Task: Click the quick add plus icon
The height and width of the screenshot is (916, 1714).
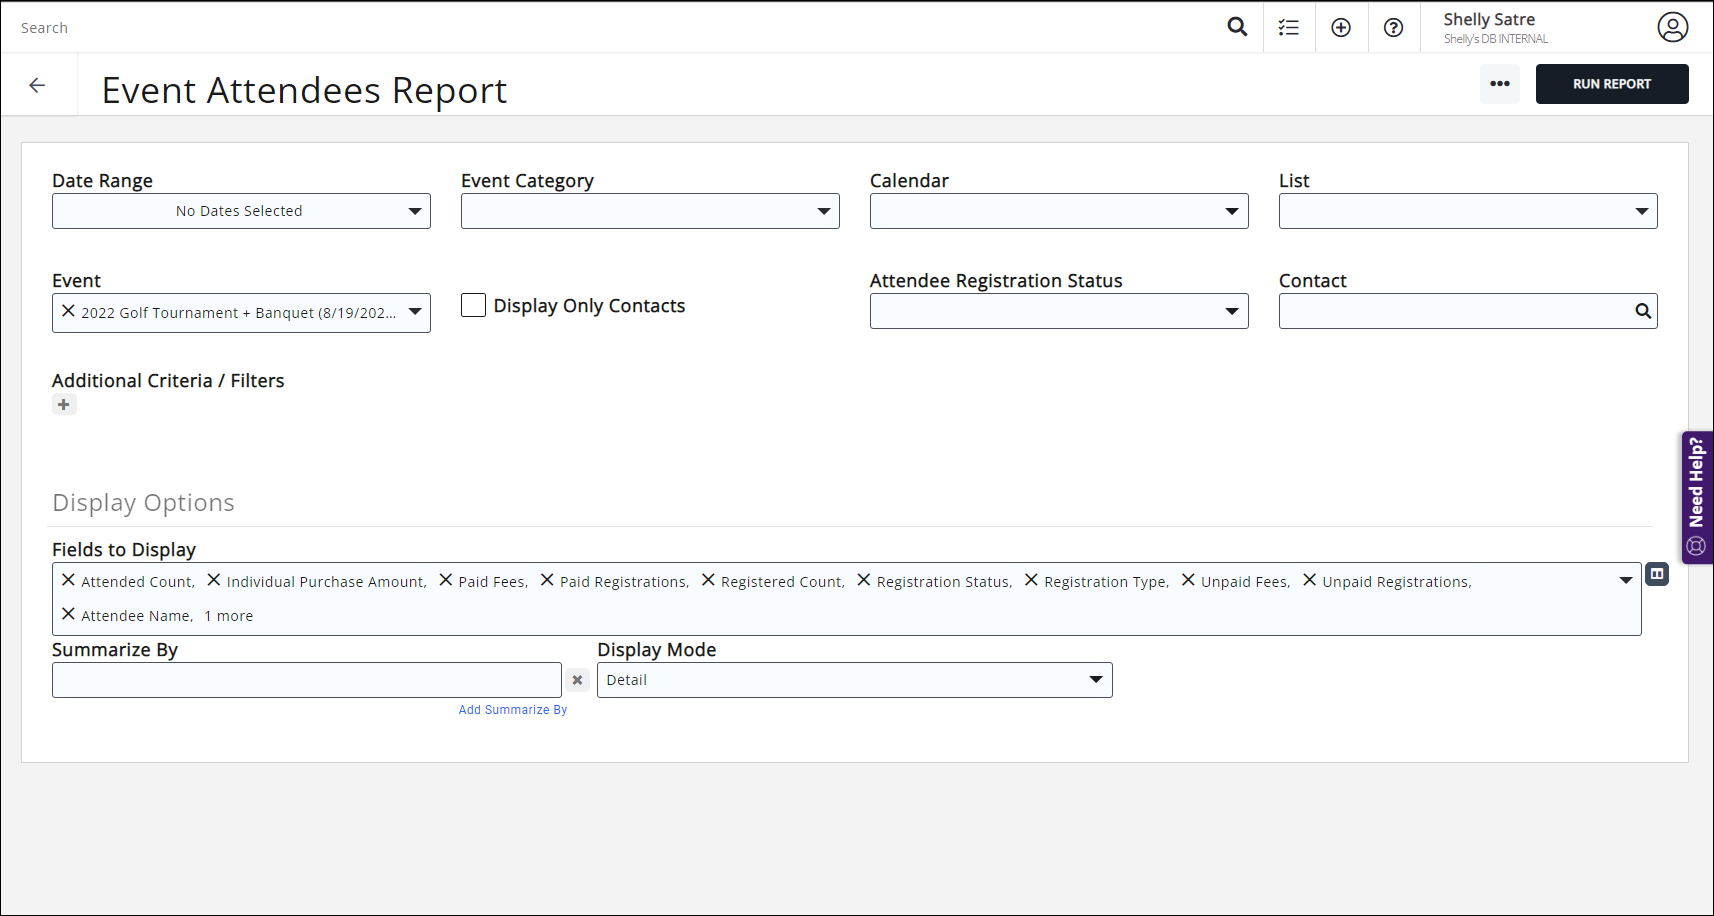Action: point(1341,28)
